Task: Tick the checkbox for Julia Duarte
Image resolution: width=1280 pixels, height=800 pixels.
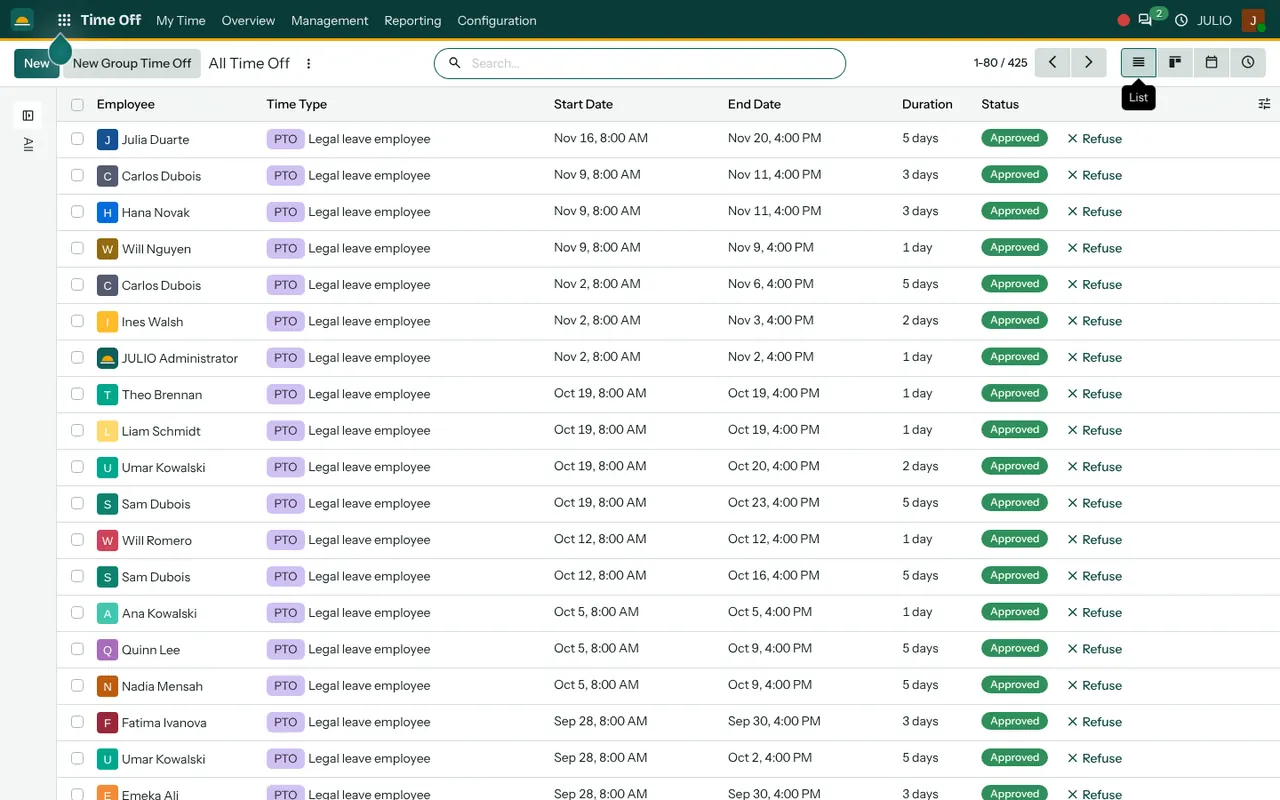Action: click(x=77, y=139)
